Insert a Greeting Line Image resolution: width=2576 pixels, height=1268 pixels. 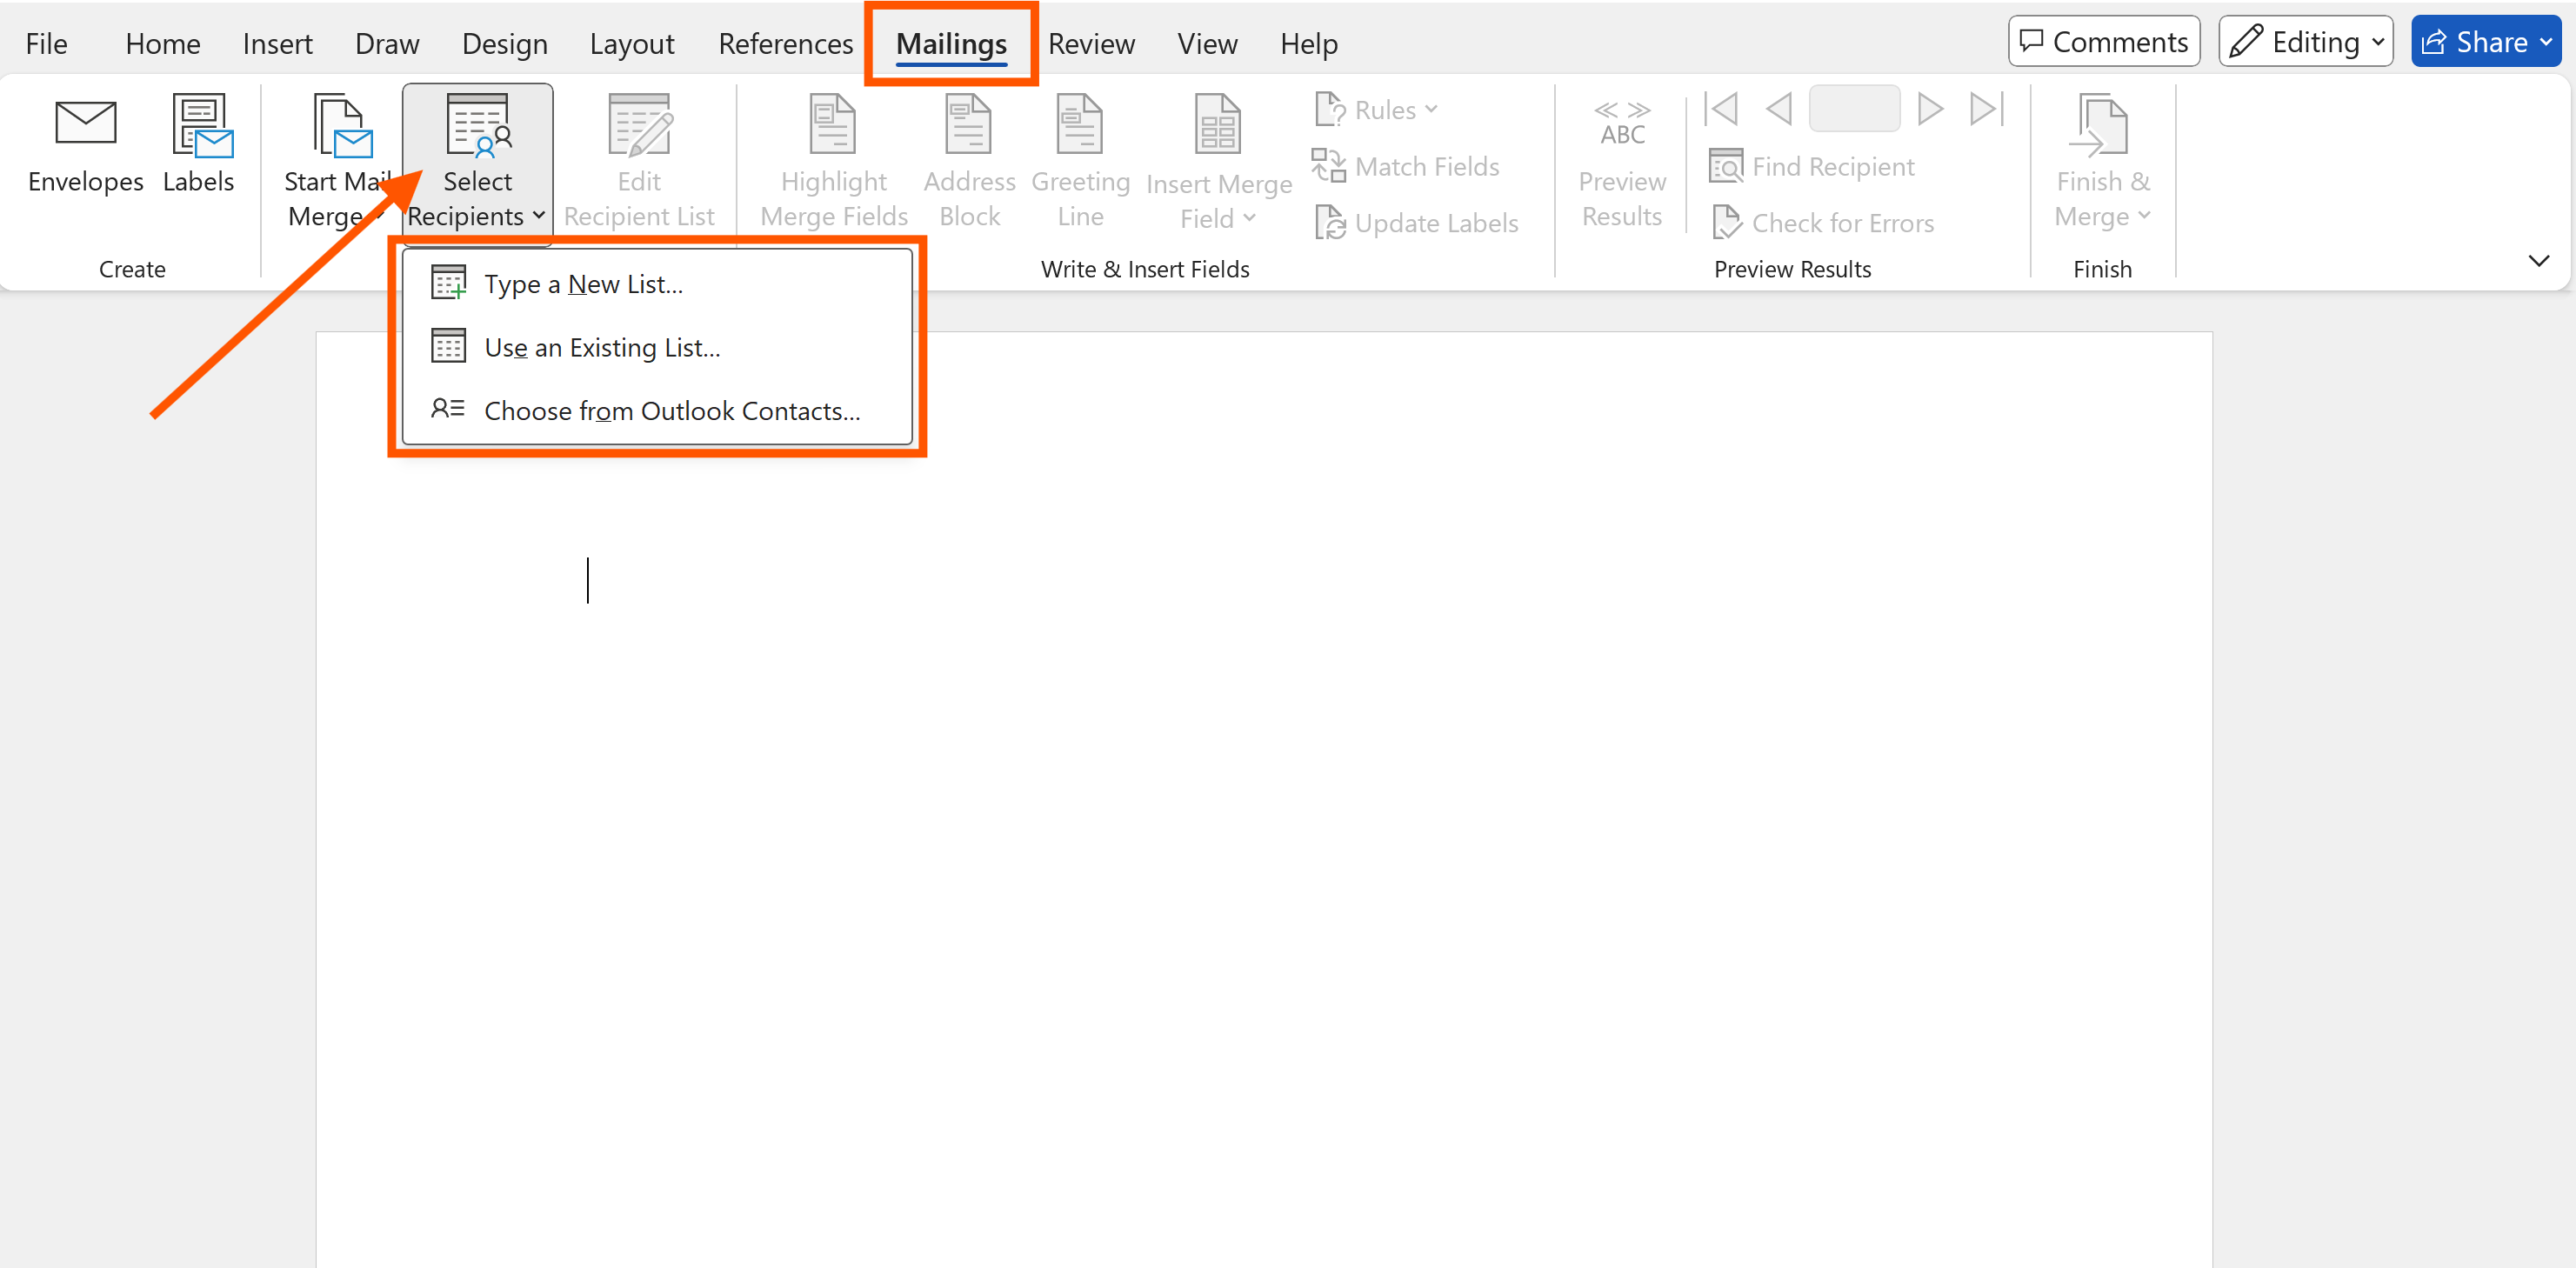(1080, 162)
